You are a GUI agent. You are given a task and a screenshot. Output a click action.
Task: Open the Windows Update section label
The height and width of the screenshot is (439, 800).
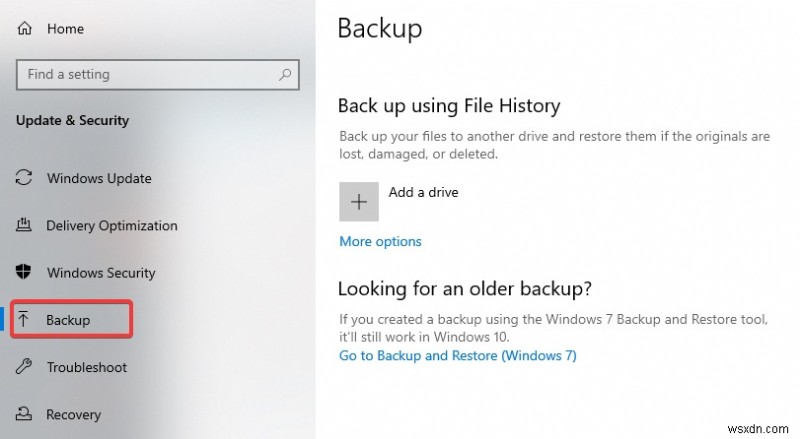click(99, 179)
